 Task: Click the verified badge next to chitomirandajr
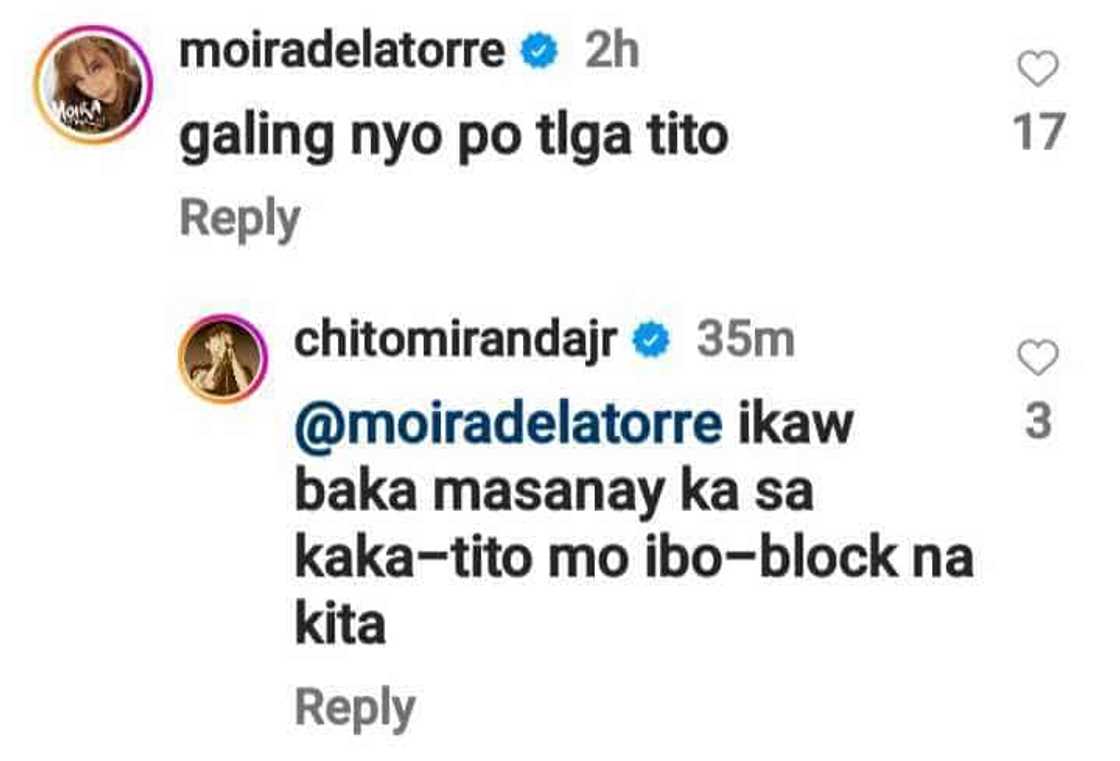pos(651,341)
